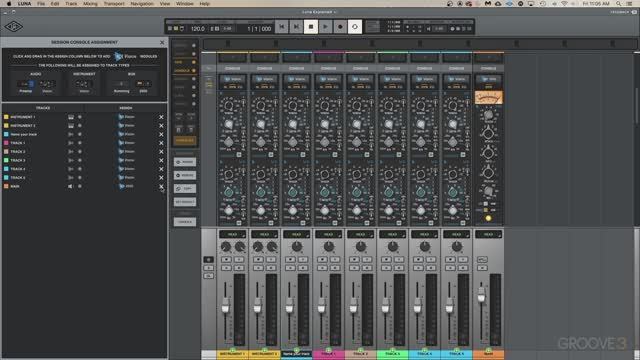Click the INSTRUMENT 1 yellow color swatch
Image resolution: width=640 pixels, height=360 pixels.
tap(6, 117)
